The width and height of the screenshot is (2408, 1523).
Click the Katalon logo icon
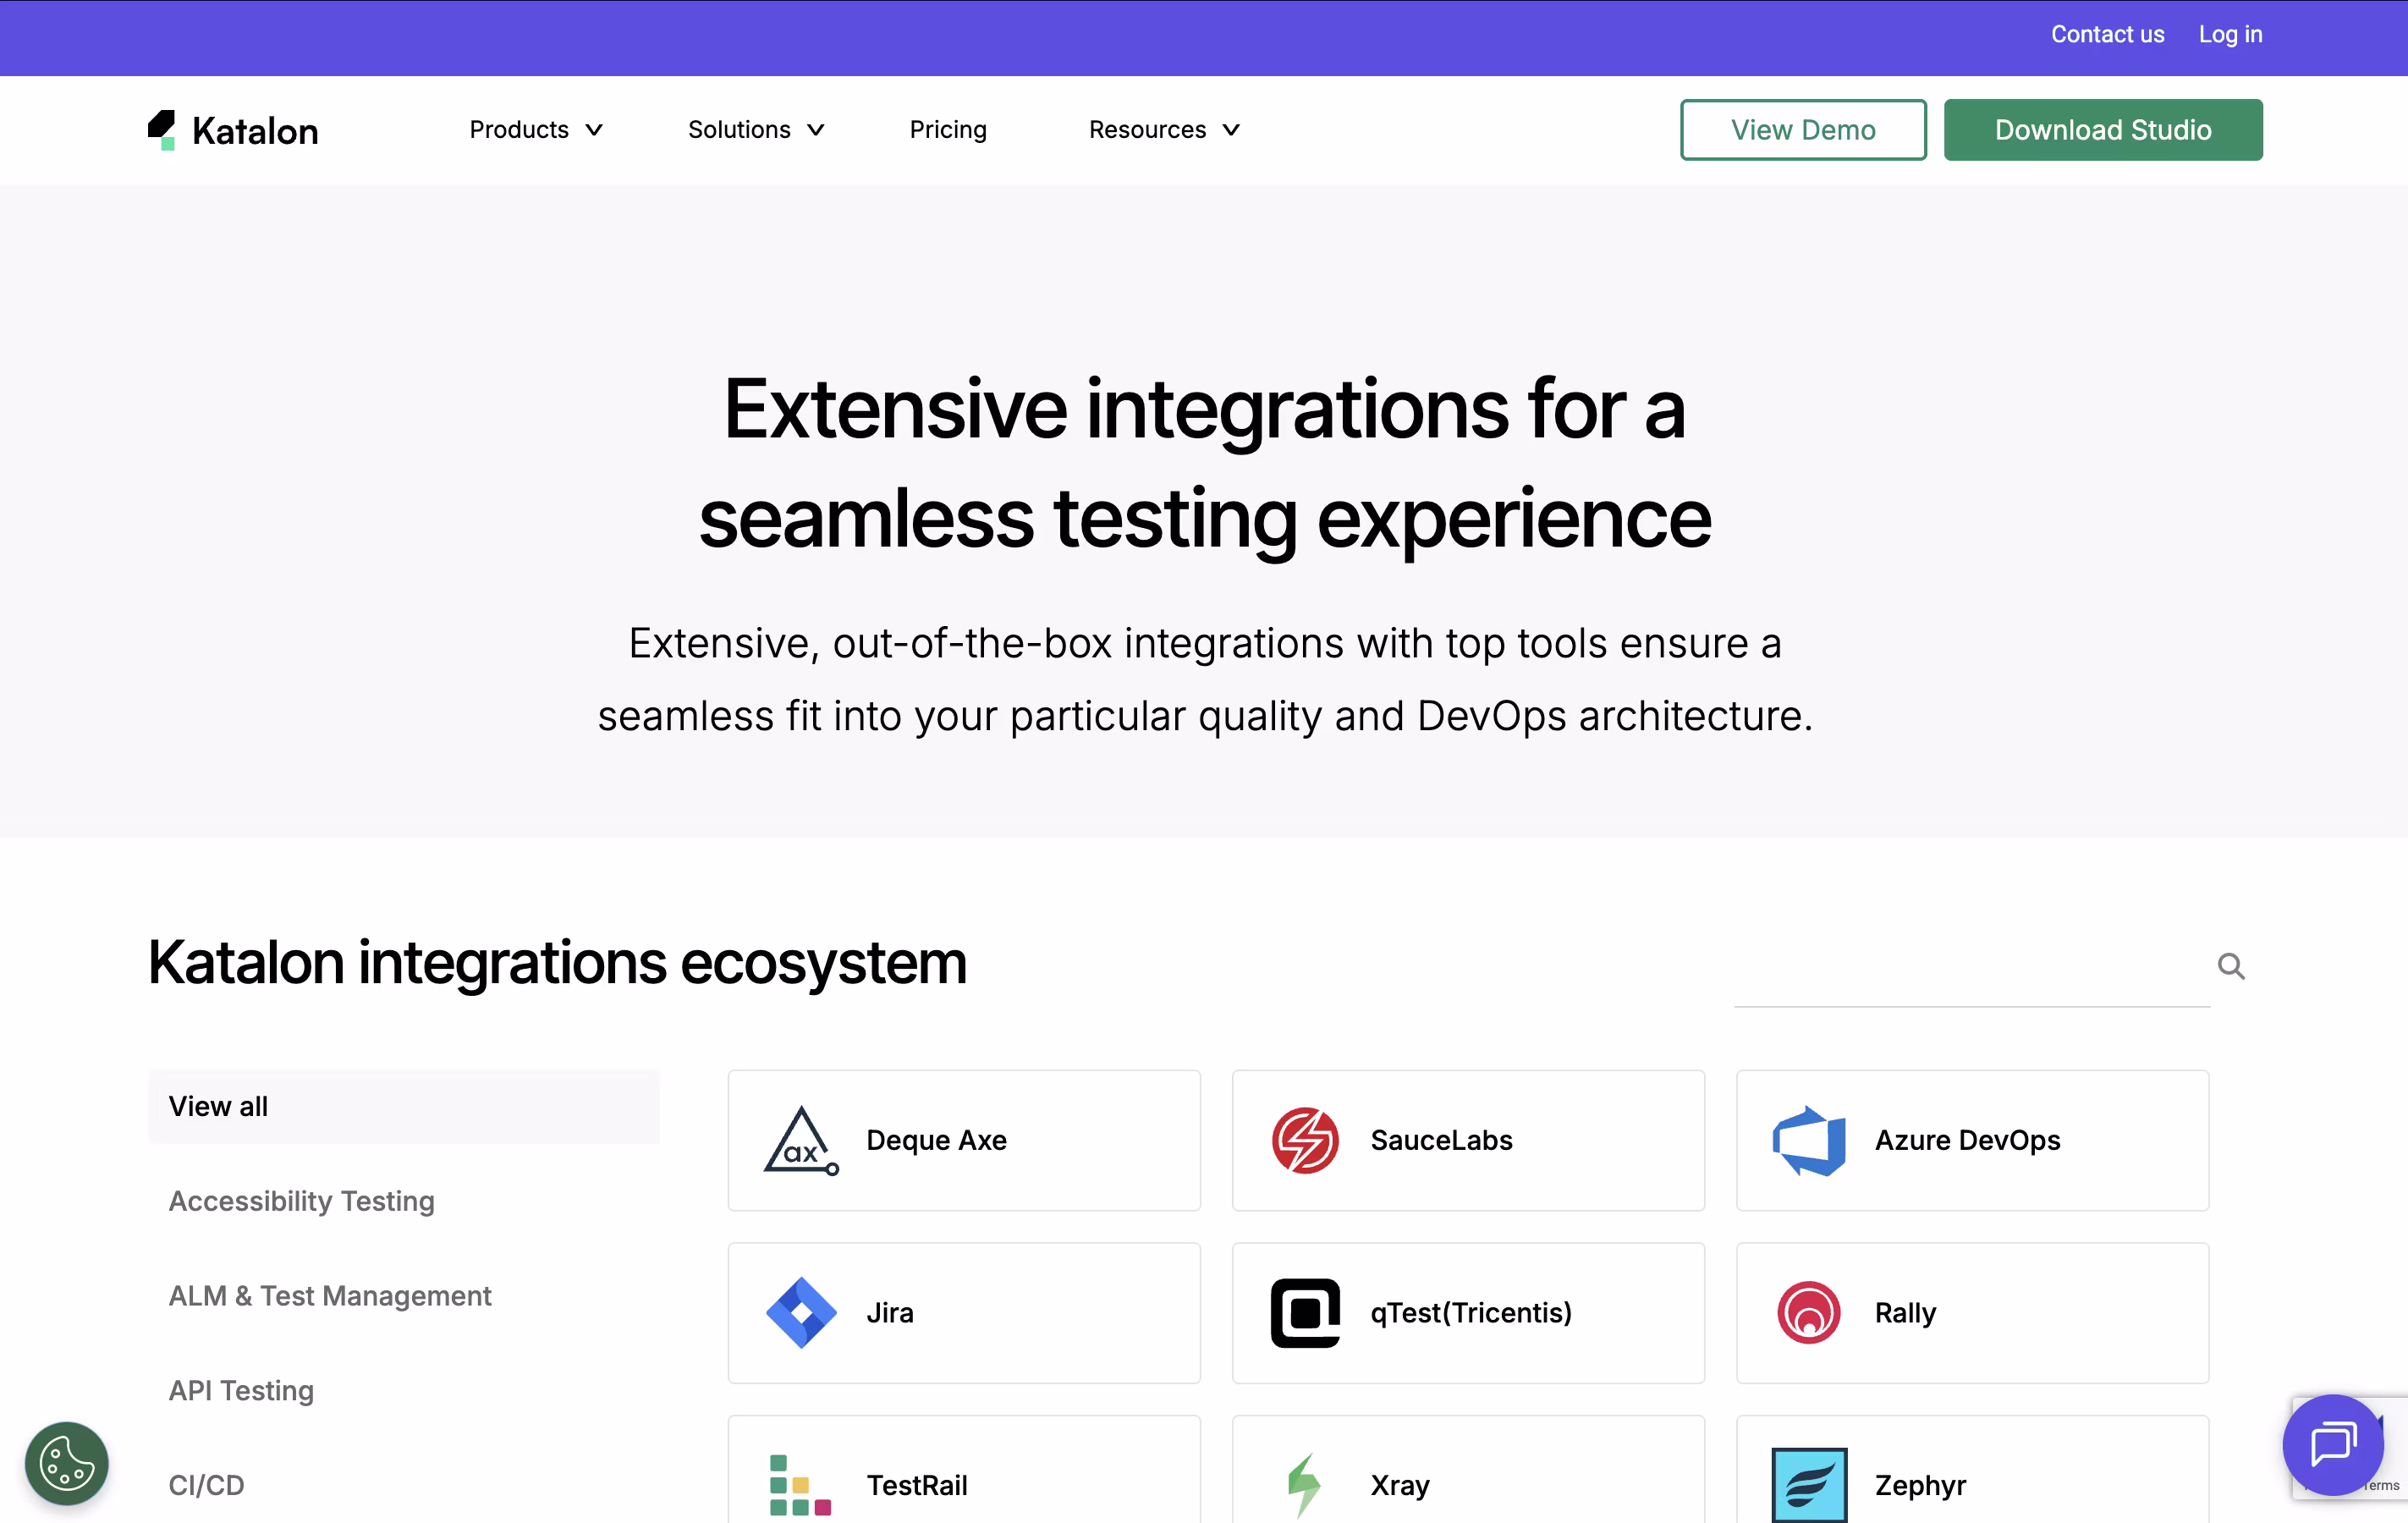[x=162, y=130]
